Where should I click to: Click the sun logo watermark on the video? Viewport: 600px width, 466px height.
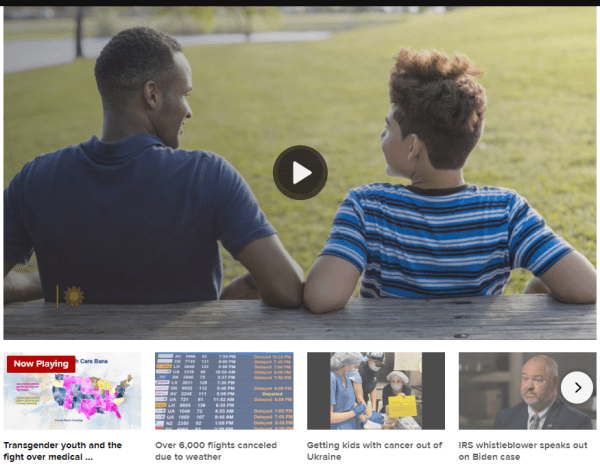tap(71, 296)
